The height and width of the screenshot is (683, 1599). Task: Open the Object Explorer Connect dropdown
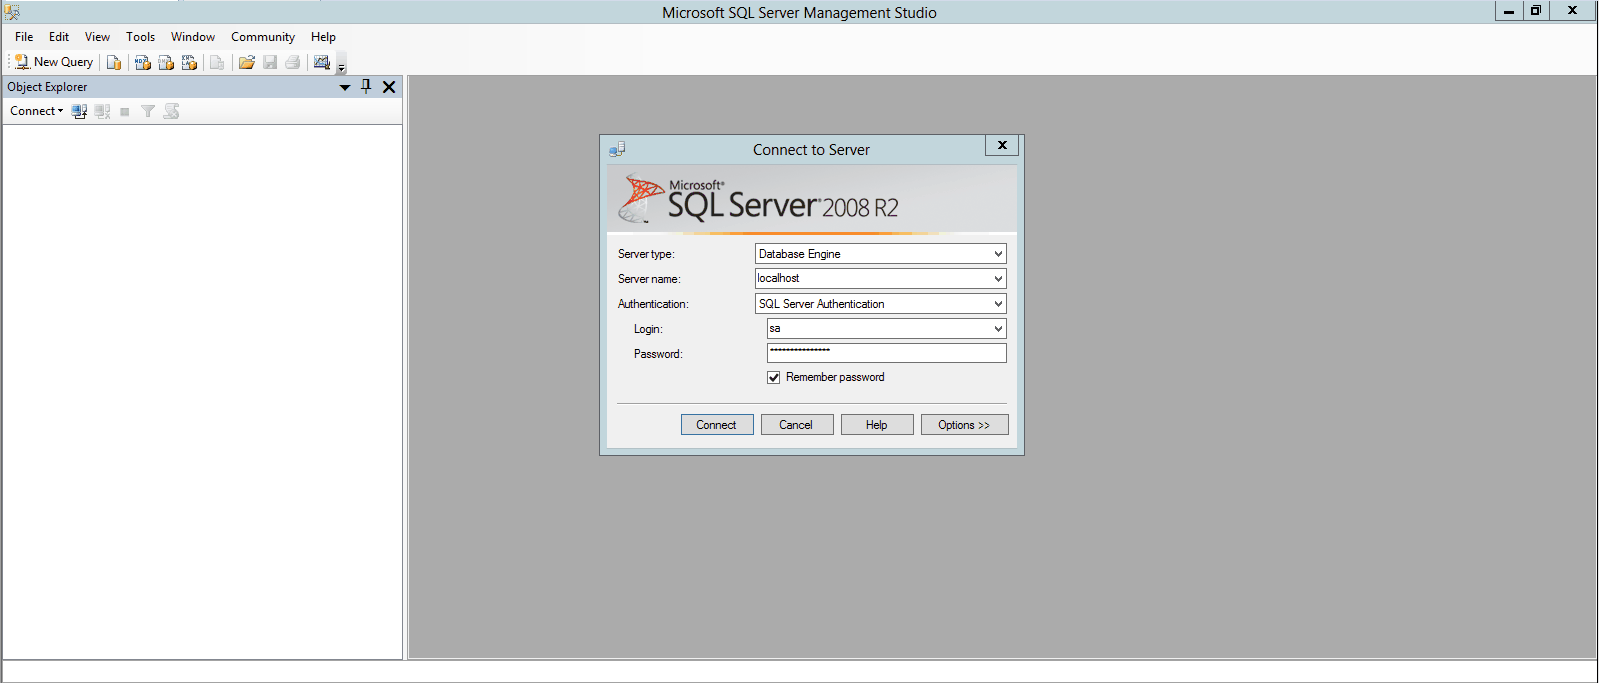pyautogui.click(x=36, y=111)
